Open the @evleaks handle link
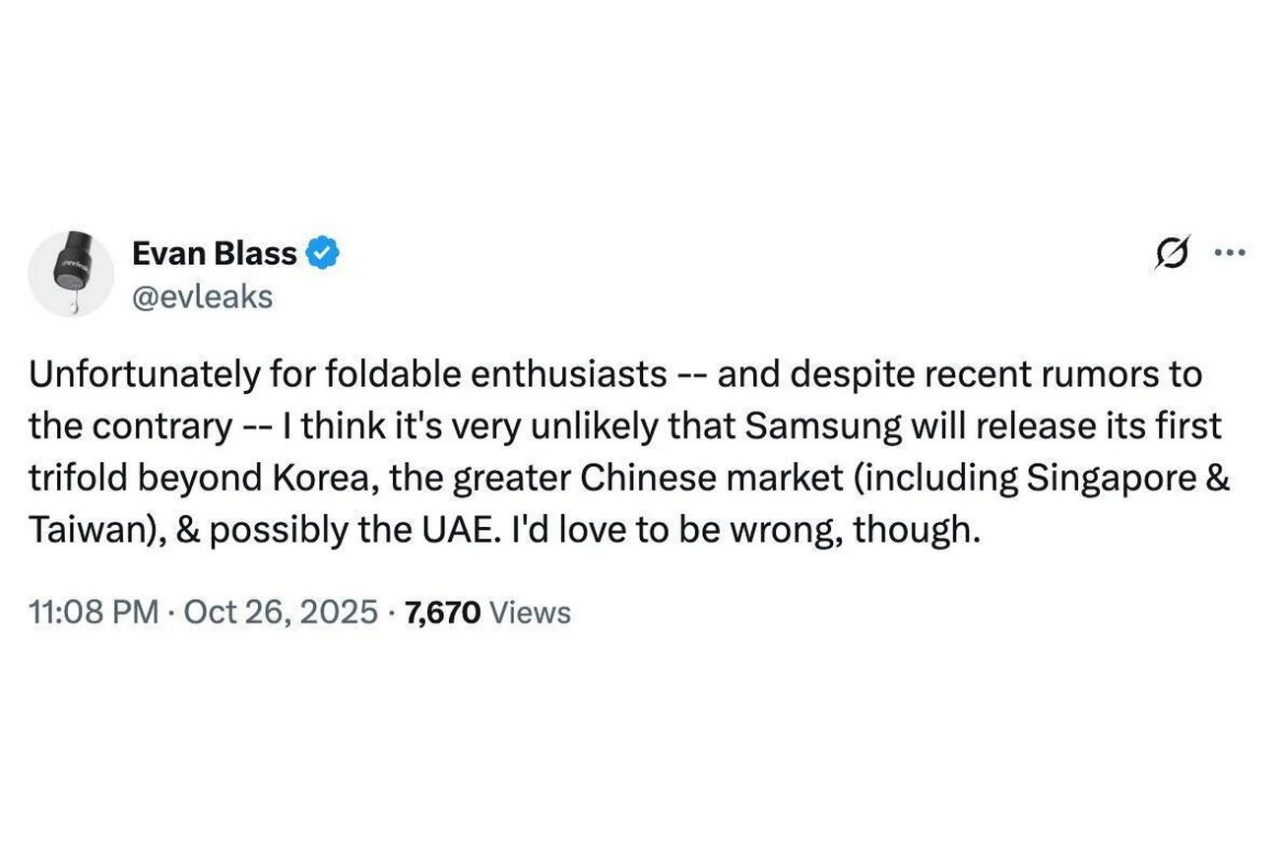Image resolution: width=1280 pixels, height=851 pixels. click(x=202, y=296)
